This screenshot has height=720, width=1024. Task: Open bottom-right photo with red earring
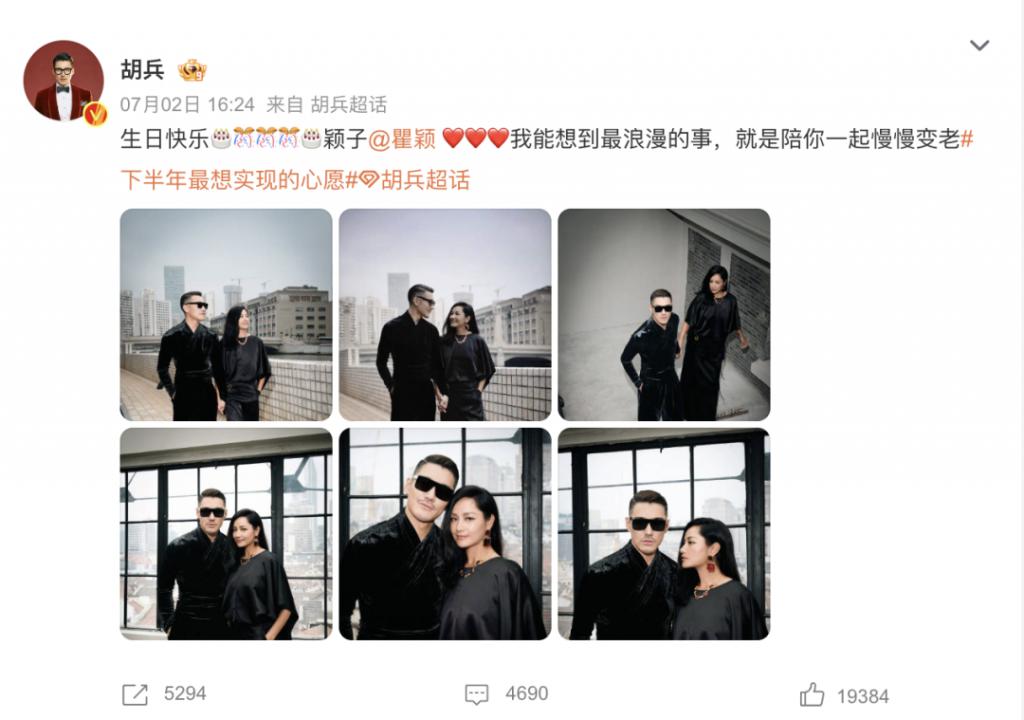click(x=664, y=534)
